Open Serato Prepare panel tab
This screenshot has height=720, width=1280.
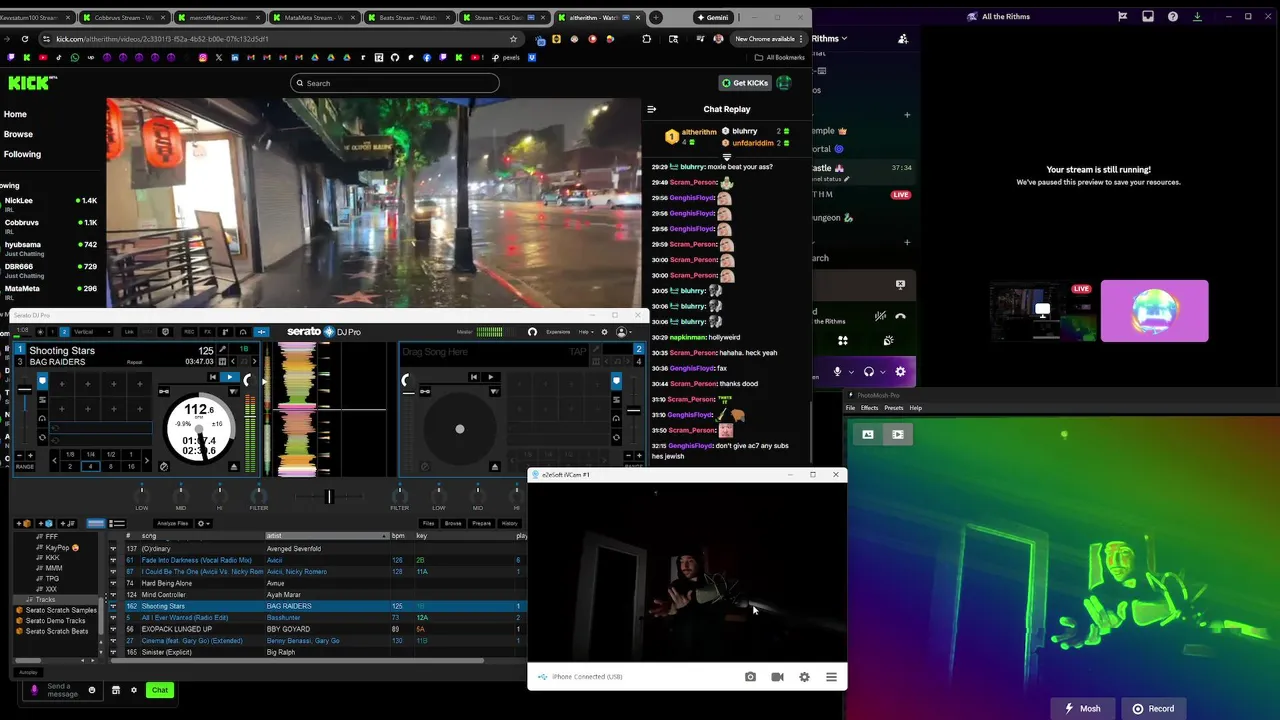click(482, 523)
